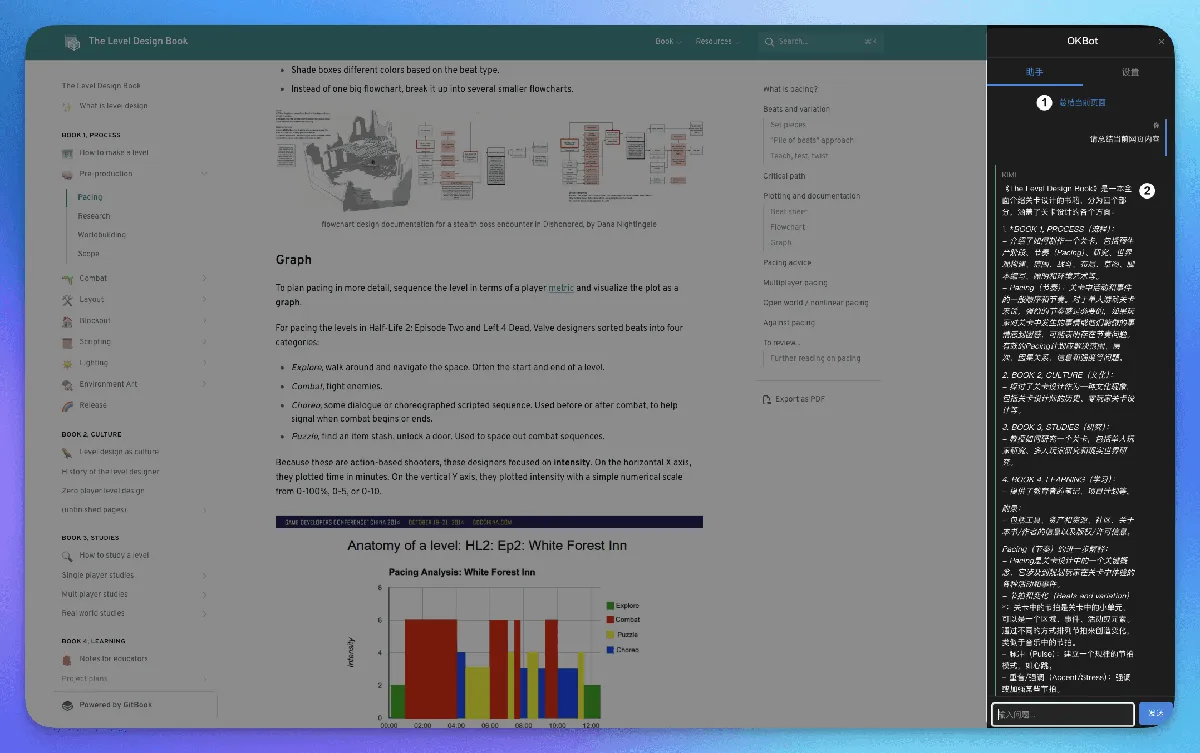Click the metric hyperlink in Graph paragraph

[561, 288]
